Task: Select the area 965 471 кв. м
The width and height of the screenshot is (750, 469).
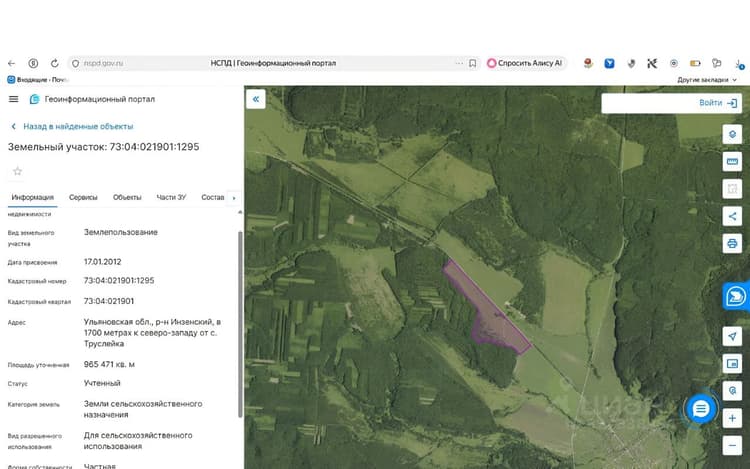Action: click(x=109, y=364)
